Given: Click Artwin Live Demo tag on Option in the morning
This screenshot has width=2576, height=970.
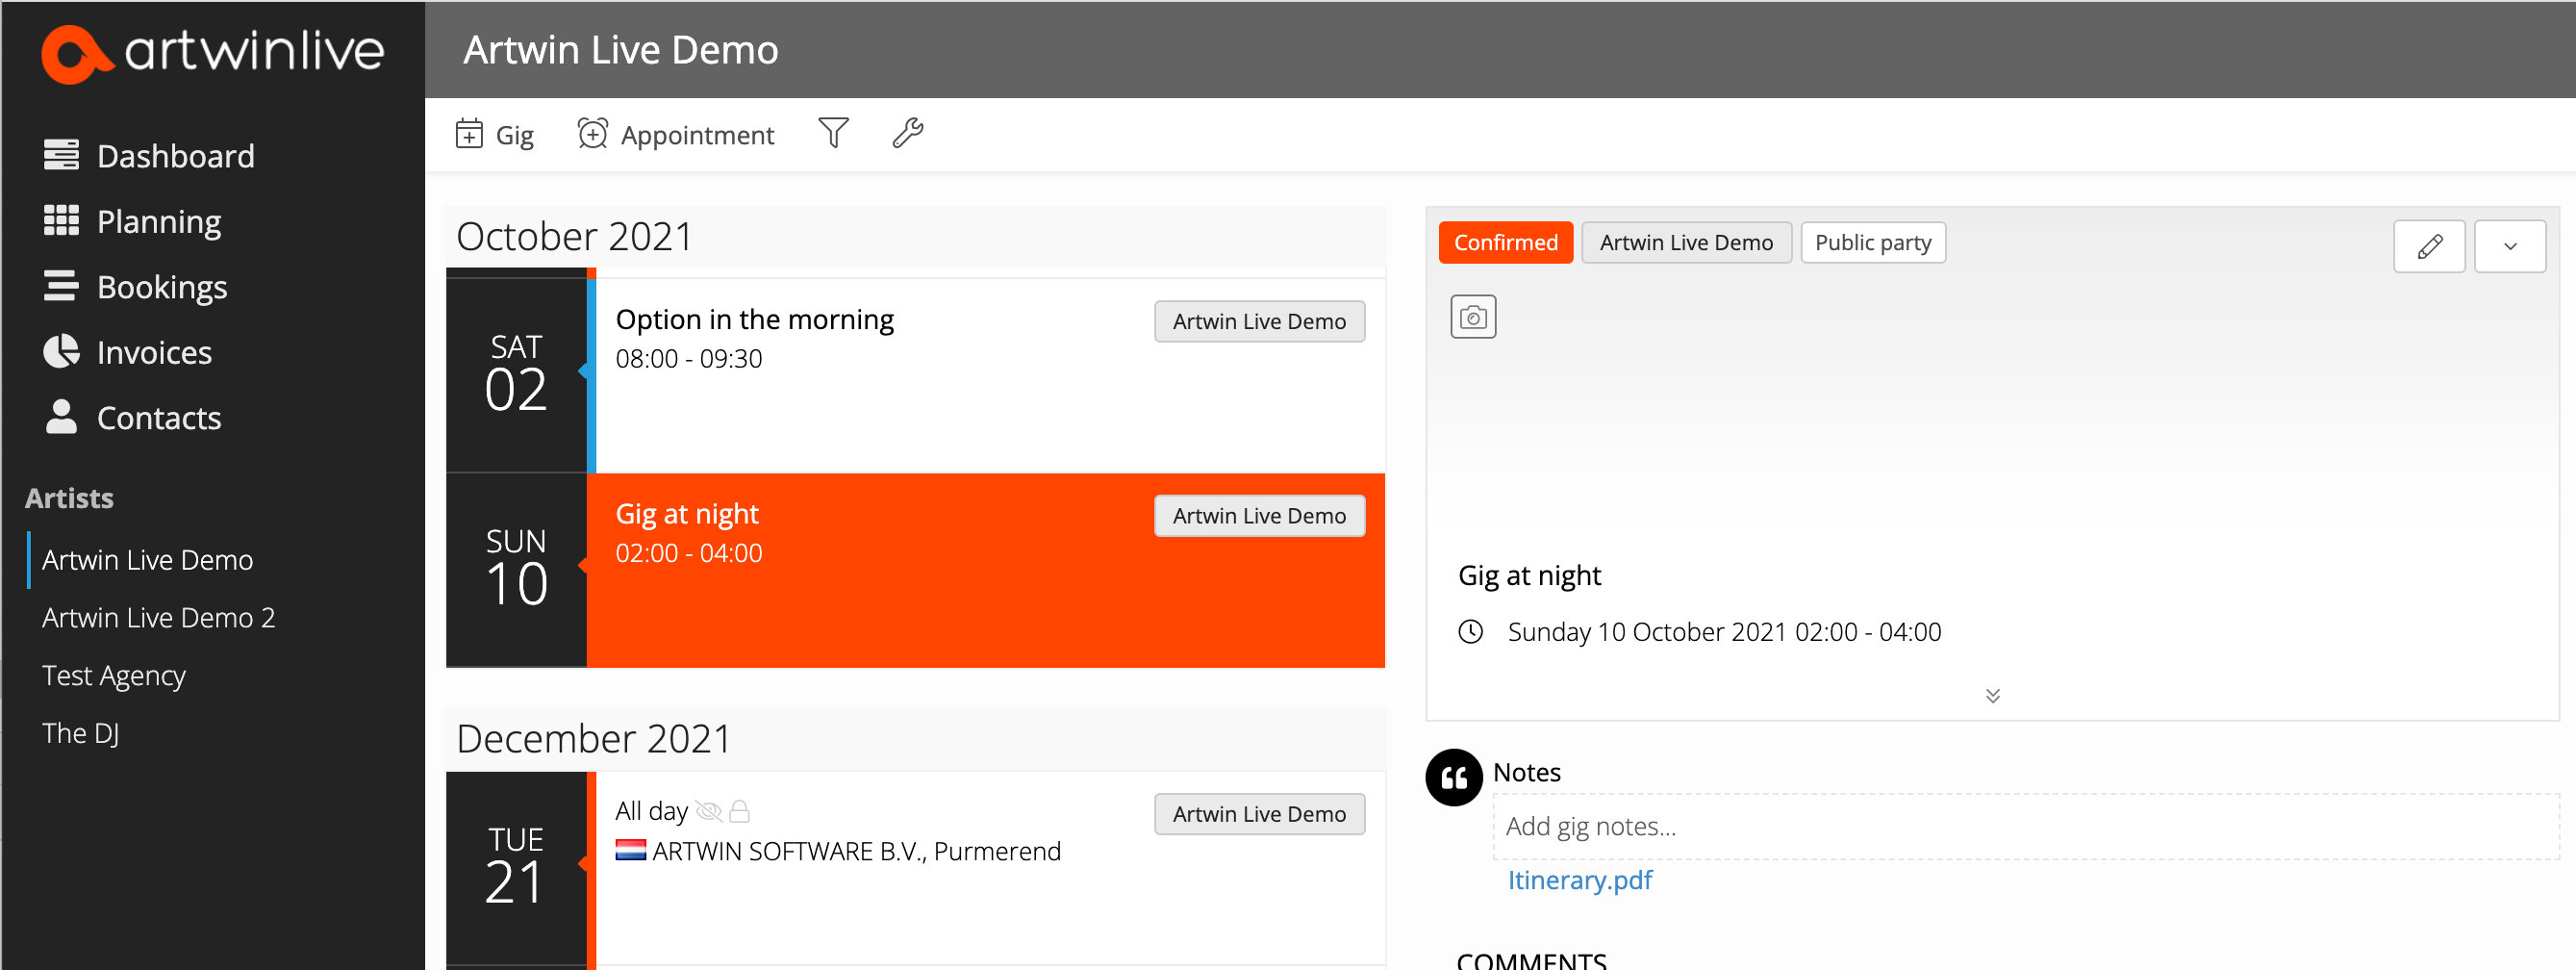Looking at the screenshot, I should pos(1259,322).
